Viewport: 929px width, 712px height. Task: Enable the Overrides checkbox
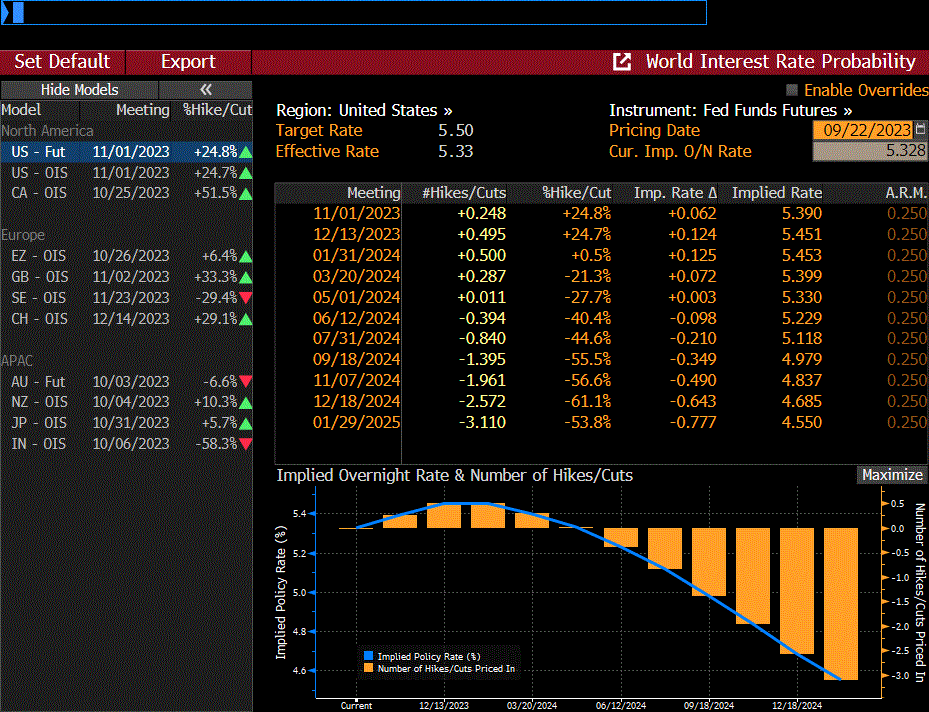[x=792, y=90]
